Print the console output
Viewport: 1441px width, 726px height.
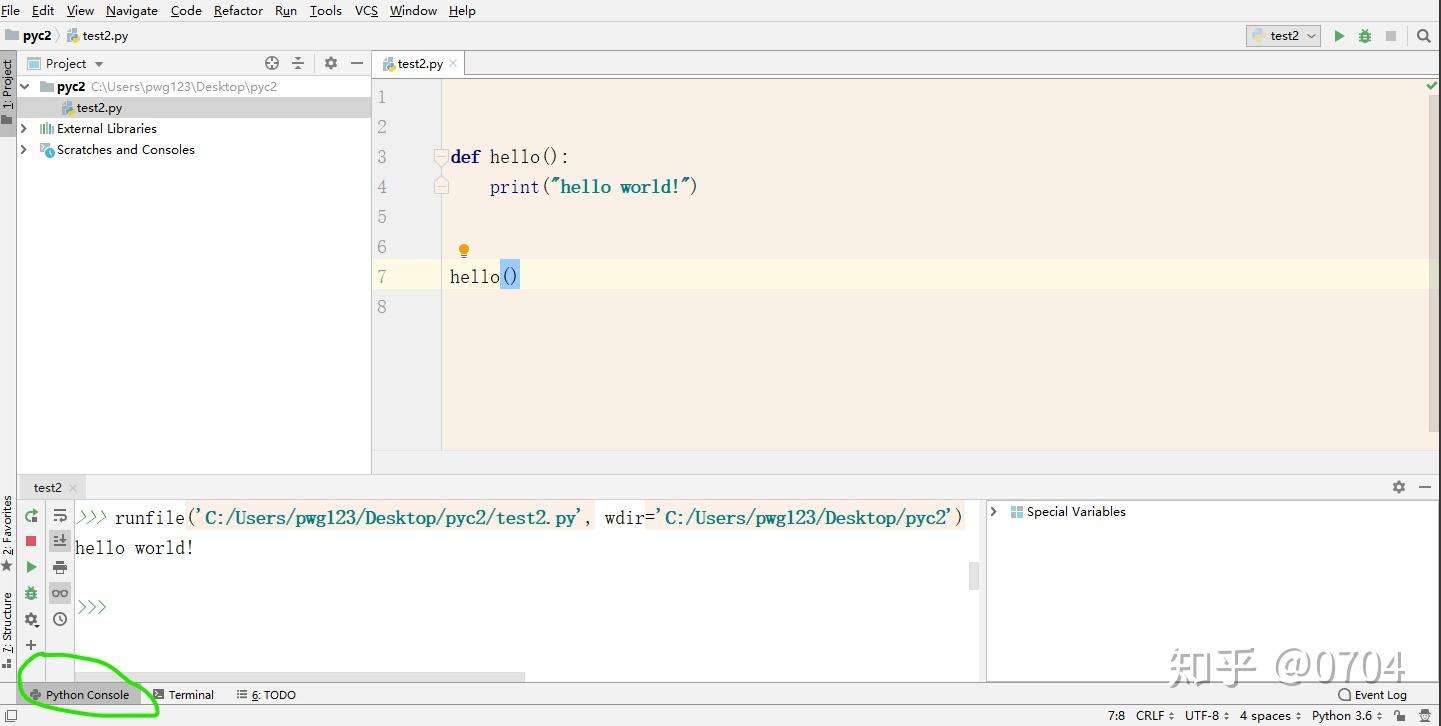pos(60,567)
